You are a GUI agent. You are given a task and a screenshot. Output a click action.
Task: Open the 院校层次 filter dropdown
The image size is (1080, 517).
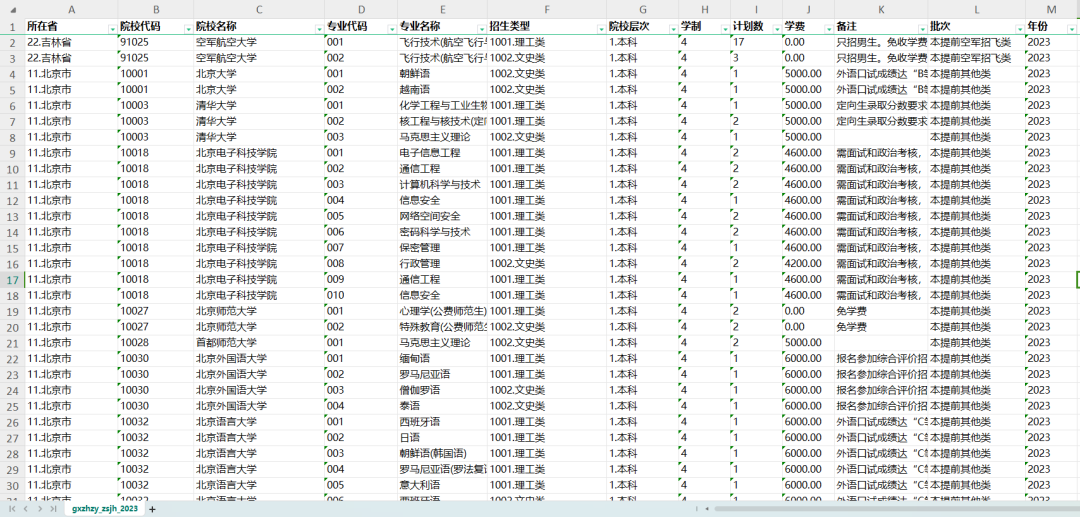point(672,28)
